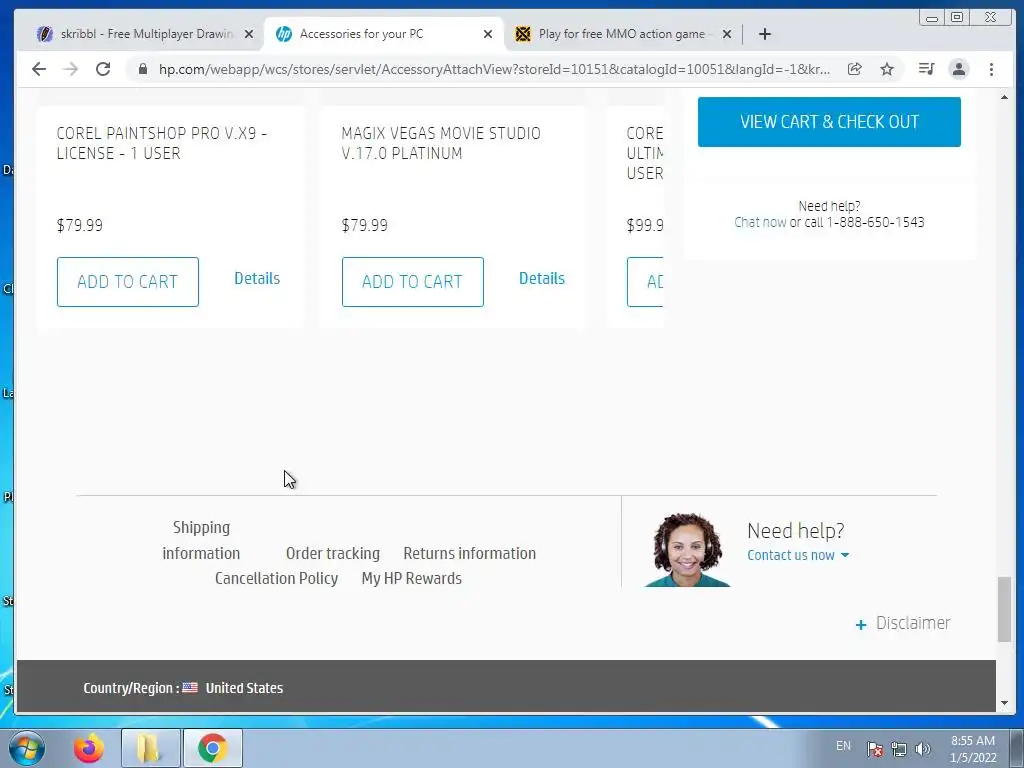The height and width of the screenshot is (768, 1024).
Task: Close the MMO action game tab
Action: click(x=727, y=34)
